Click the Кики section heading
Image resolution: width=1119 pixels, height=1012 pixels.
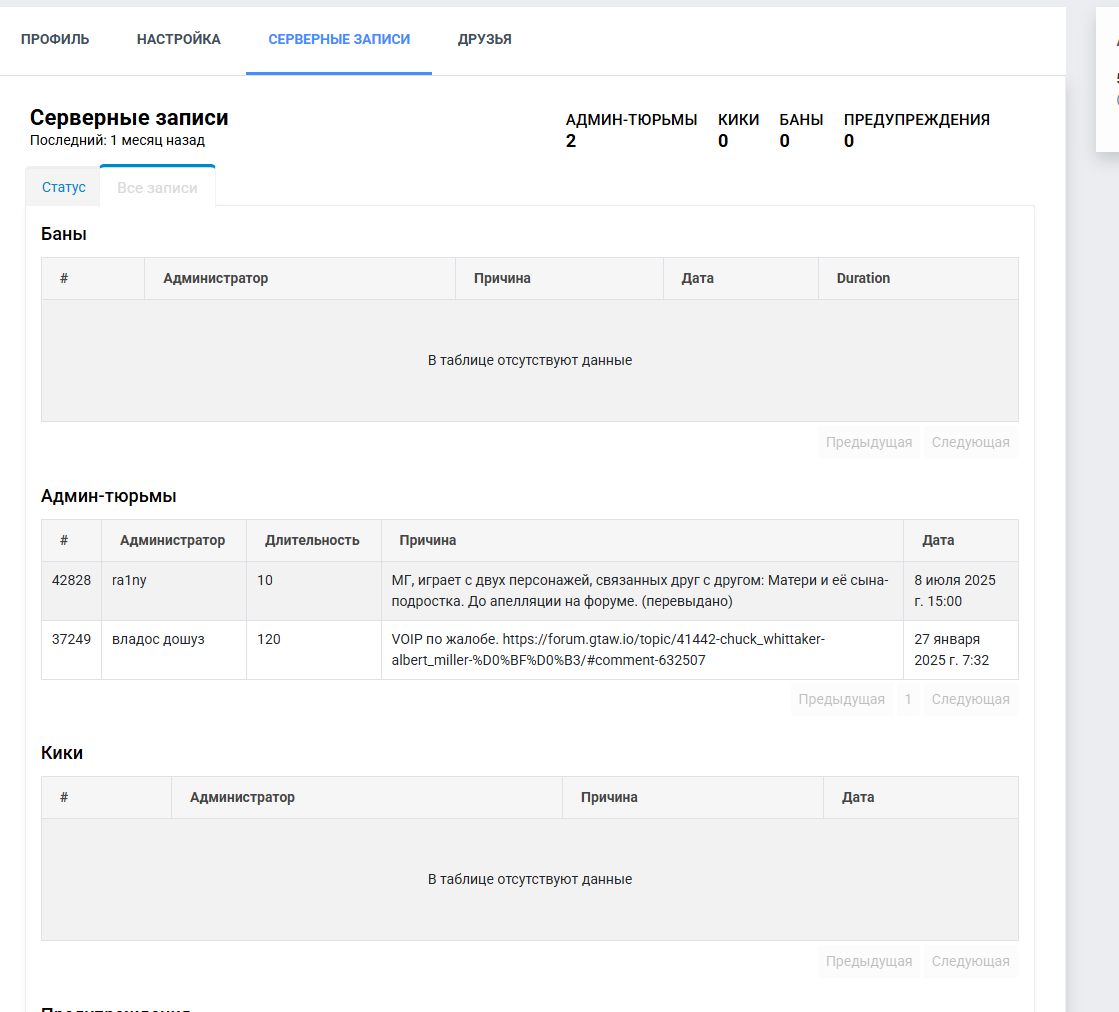pos(62,753)
